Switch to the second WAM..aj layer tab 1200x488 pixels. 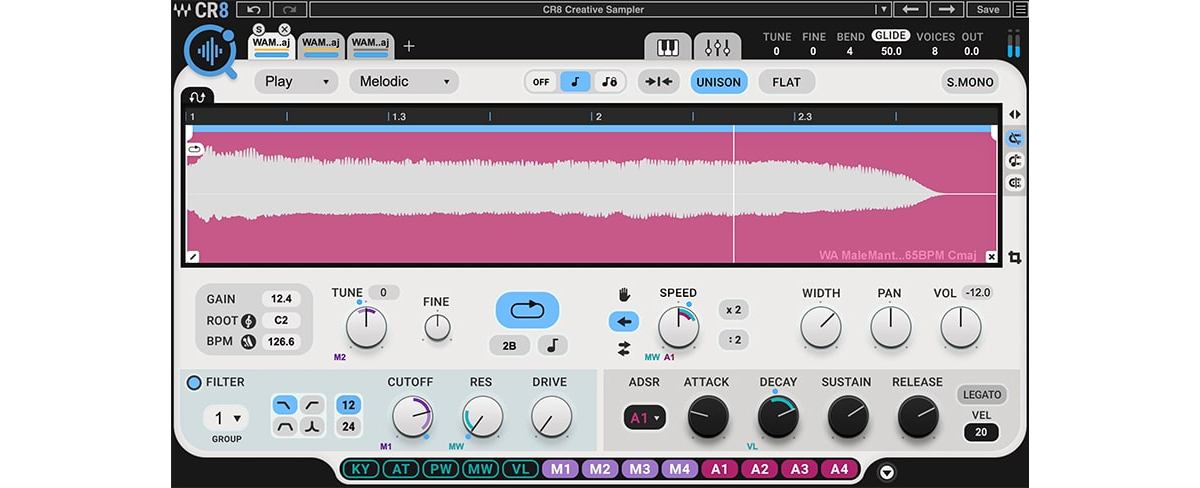coord(321,46)
